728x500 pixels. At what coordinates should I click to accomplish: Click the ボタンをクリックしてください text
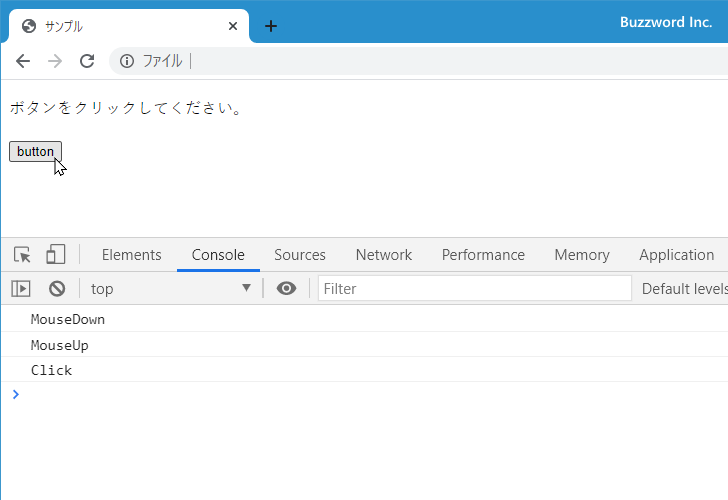[125, 108]
